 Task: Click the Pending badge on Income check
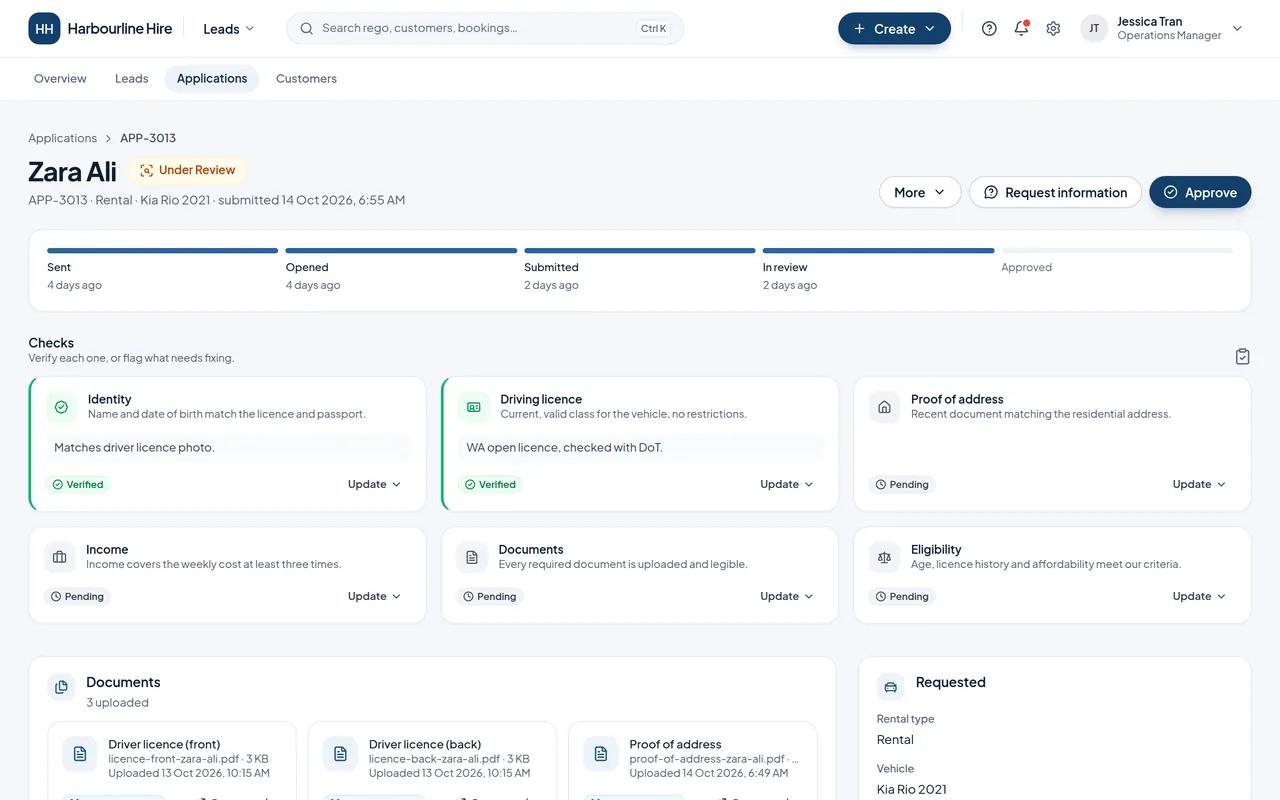[x=78, y=596]
